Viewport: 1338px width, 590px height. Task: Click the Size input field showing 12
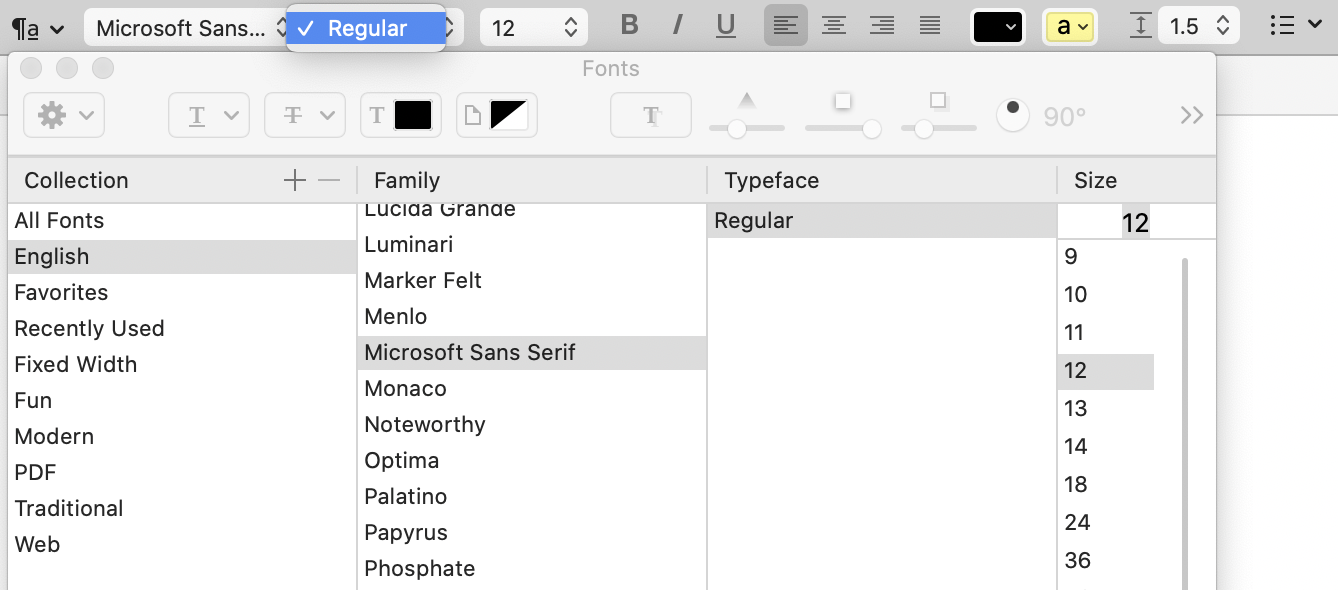pyautogui.click(x=1136, y=222)
